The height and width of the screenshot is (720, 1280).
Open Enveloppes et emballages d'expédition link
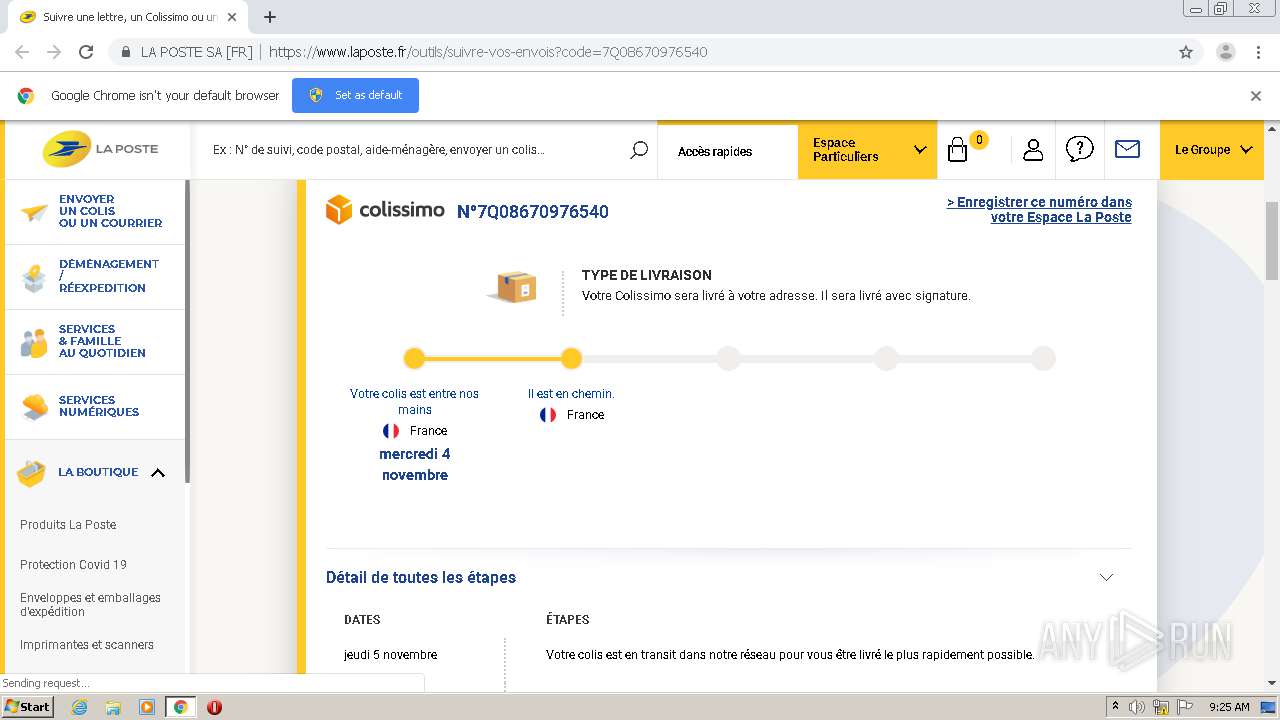[x=90, y=604]
